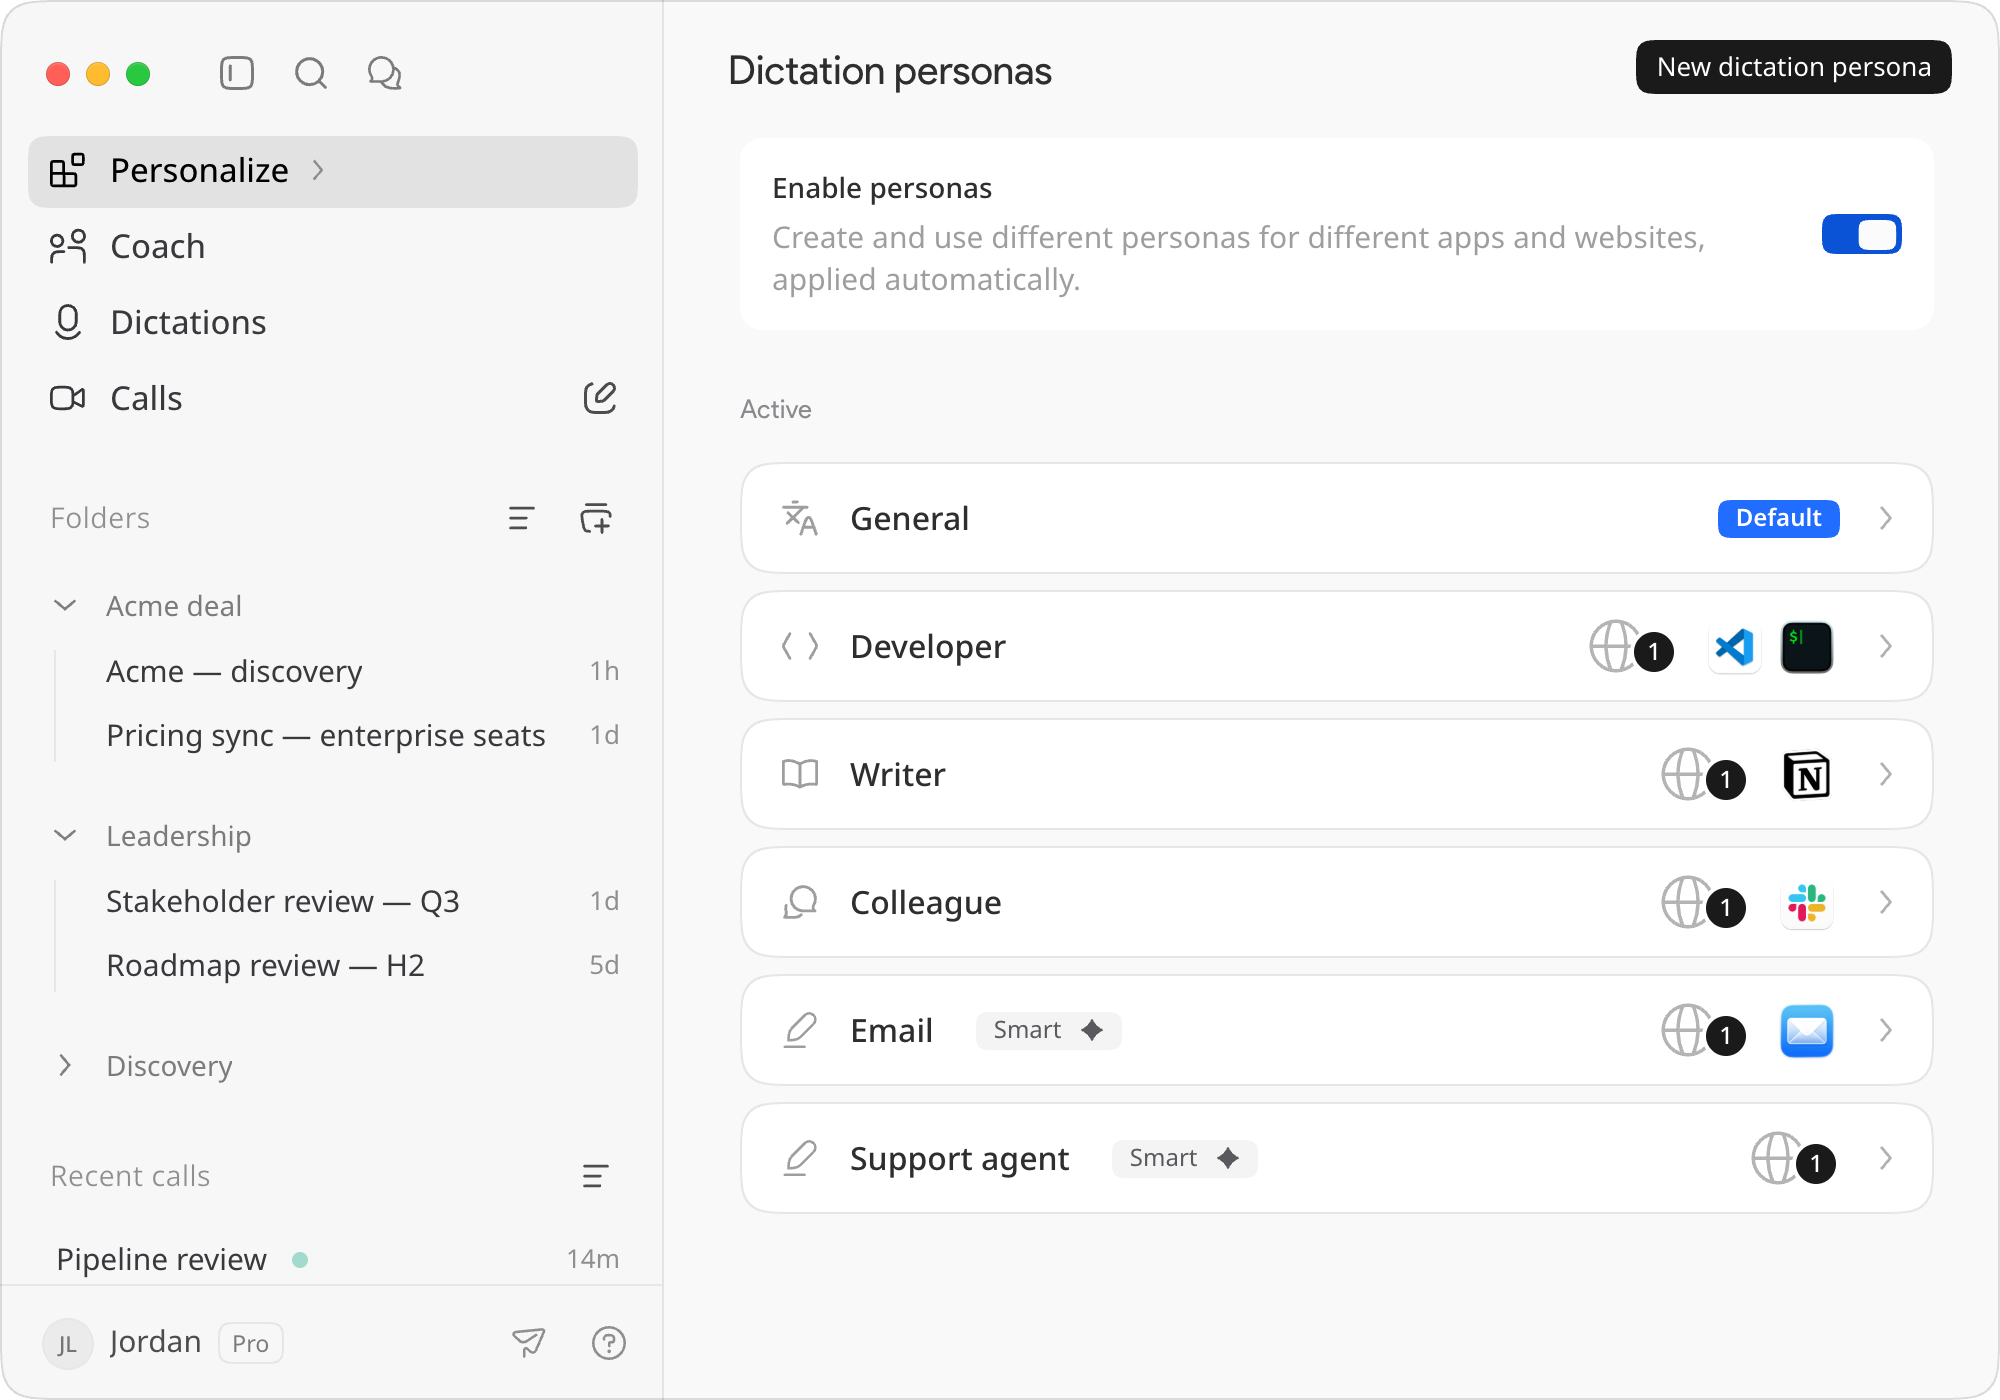Viewport: 2000px width, 1400px height.
Task: Open Dictations in the sidebar
Action: click(333, 323)
